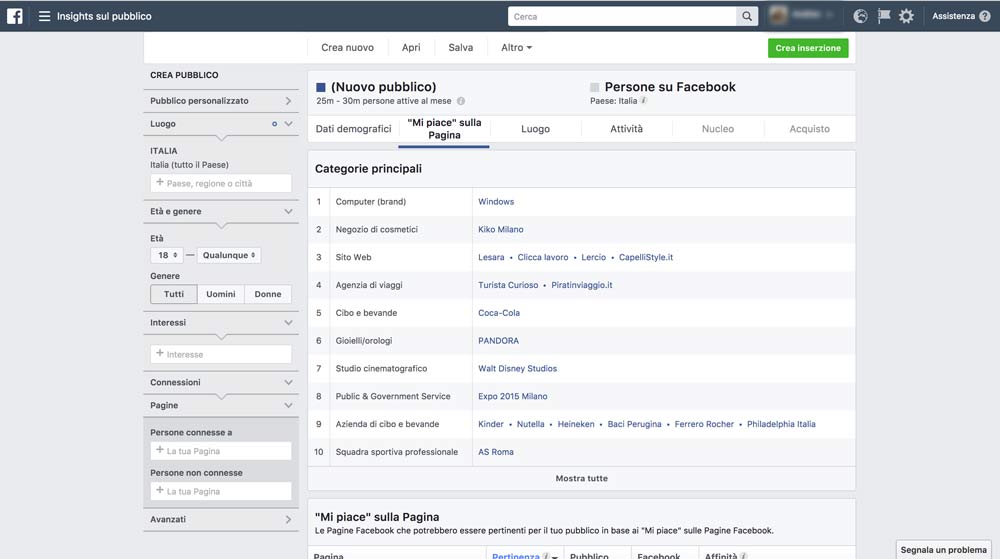Open Philadelphia Italia link
This screenshot has height=559, width=1000.
coord(781,424)
